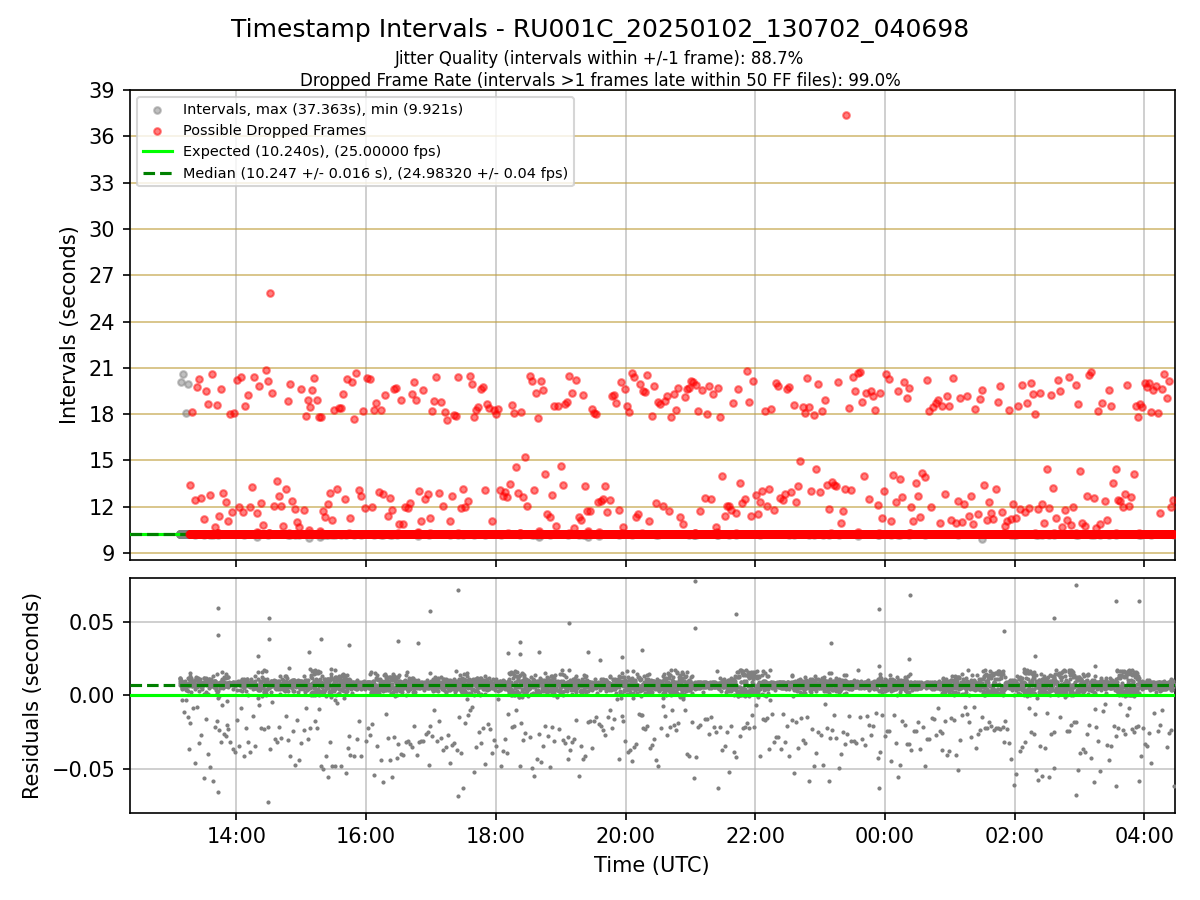
Task: Click the '00:00' x-axis tick label
Action: point(886,834)
